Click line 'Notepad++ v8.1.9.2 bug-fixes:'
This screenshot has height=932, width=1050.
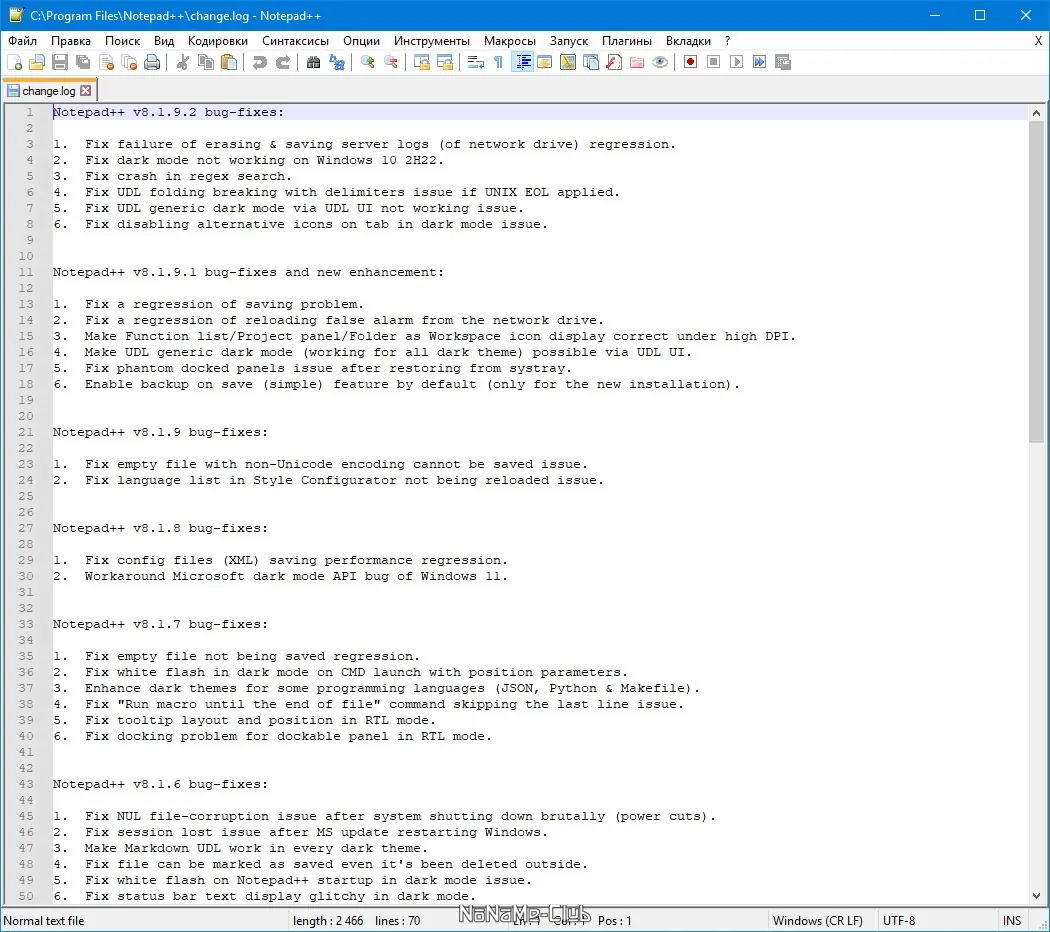(x=168, y=112)
